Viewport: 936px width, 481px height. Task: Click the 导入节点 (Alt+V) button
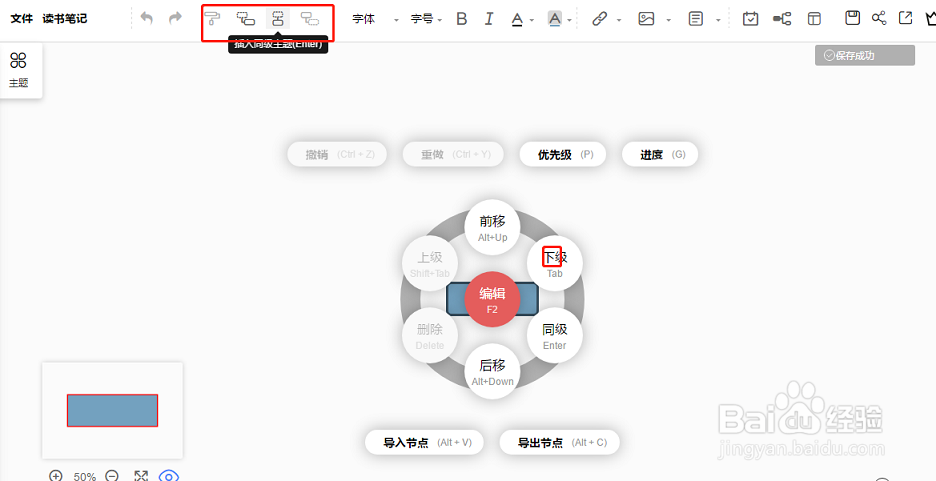tap(424, 442)
